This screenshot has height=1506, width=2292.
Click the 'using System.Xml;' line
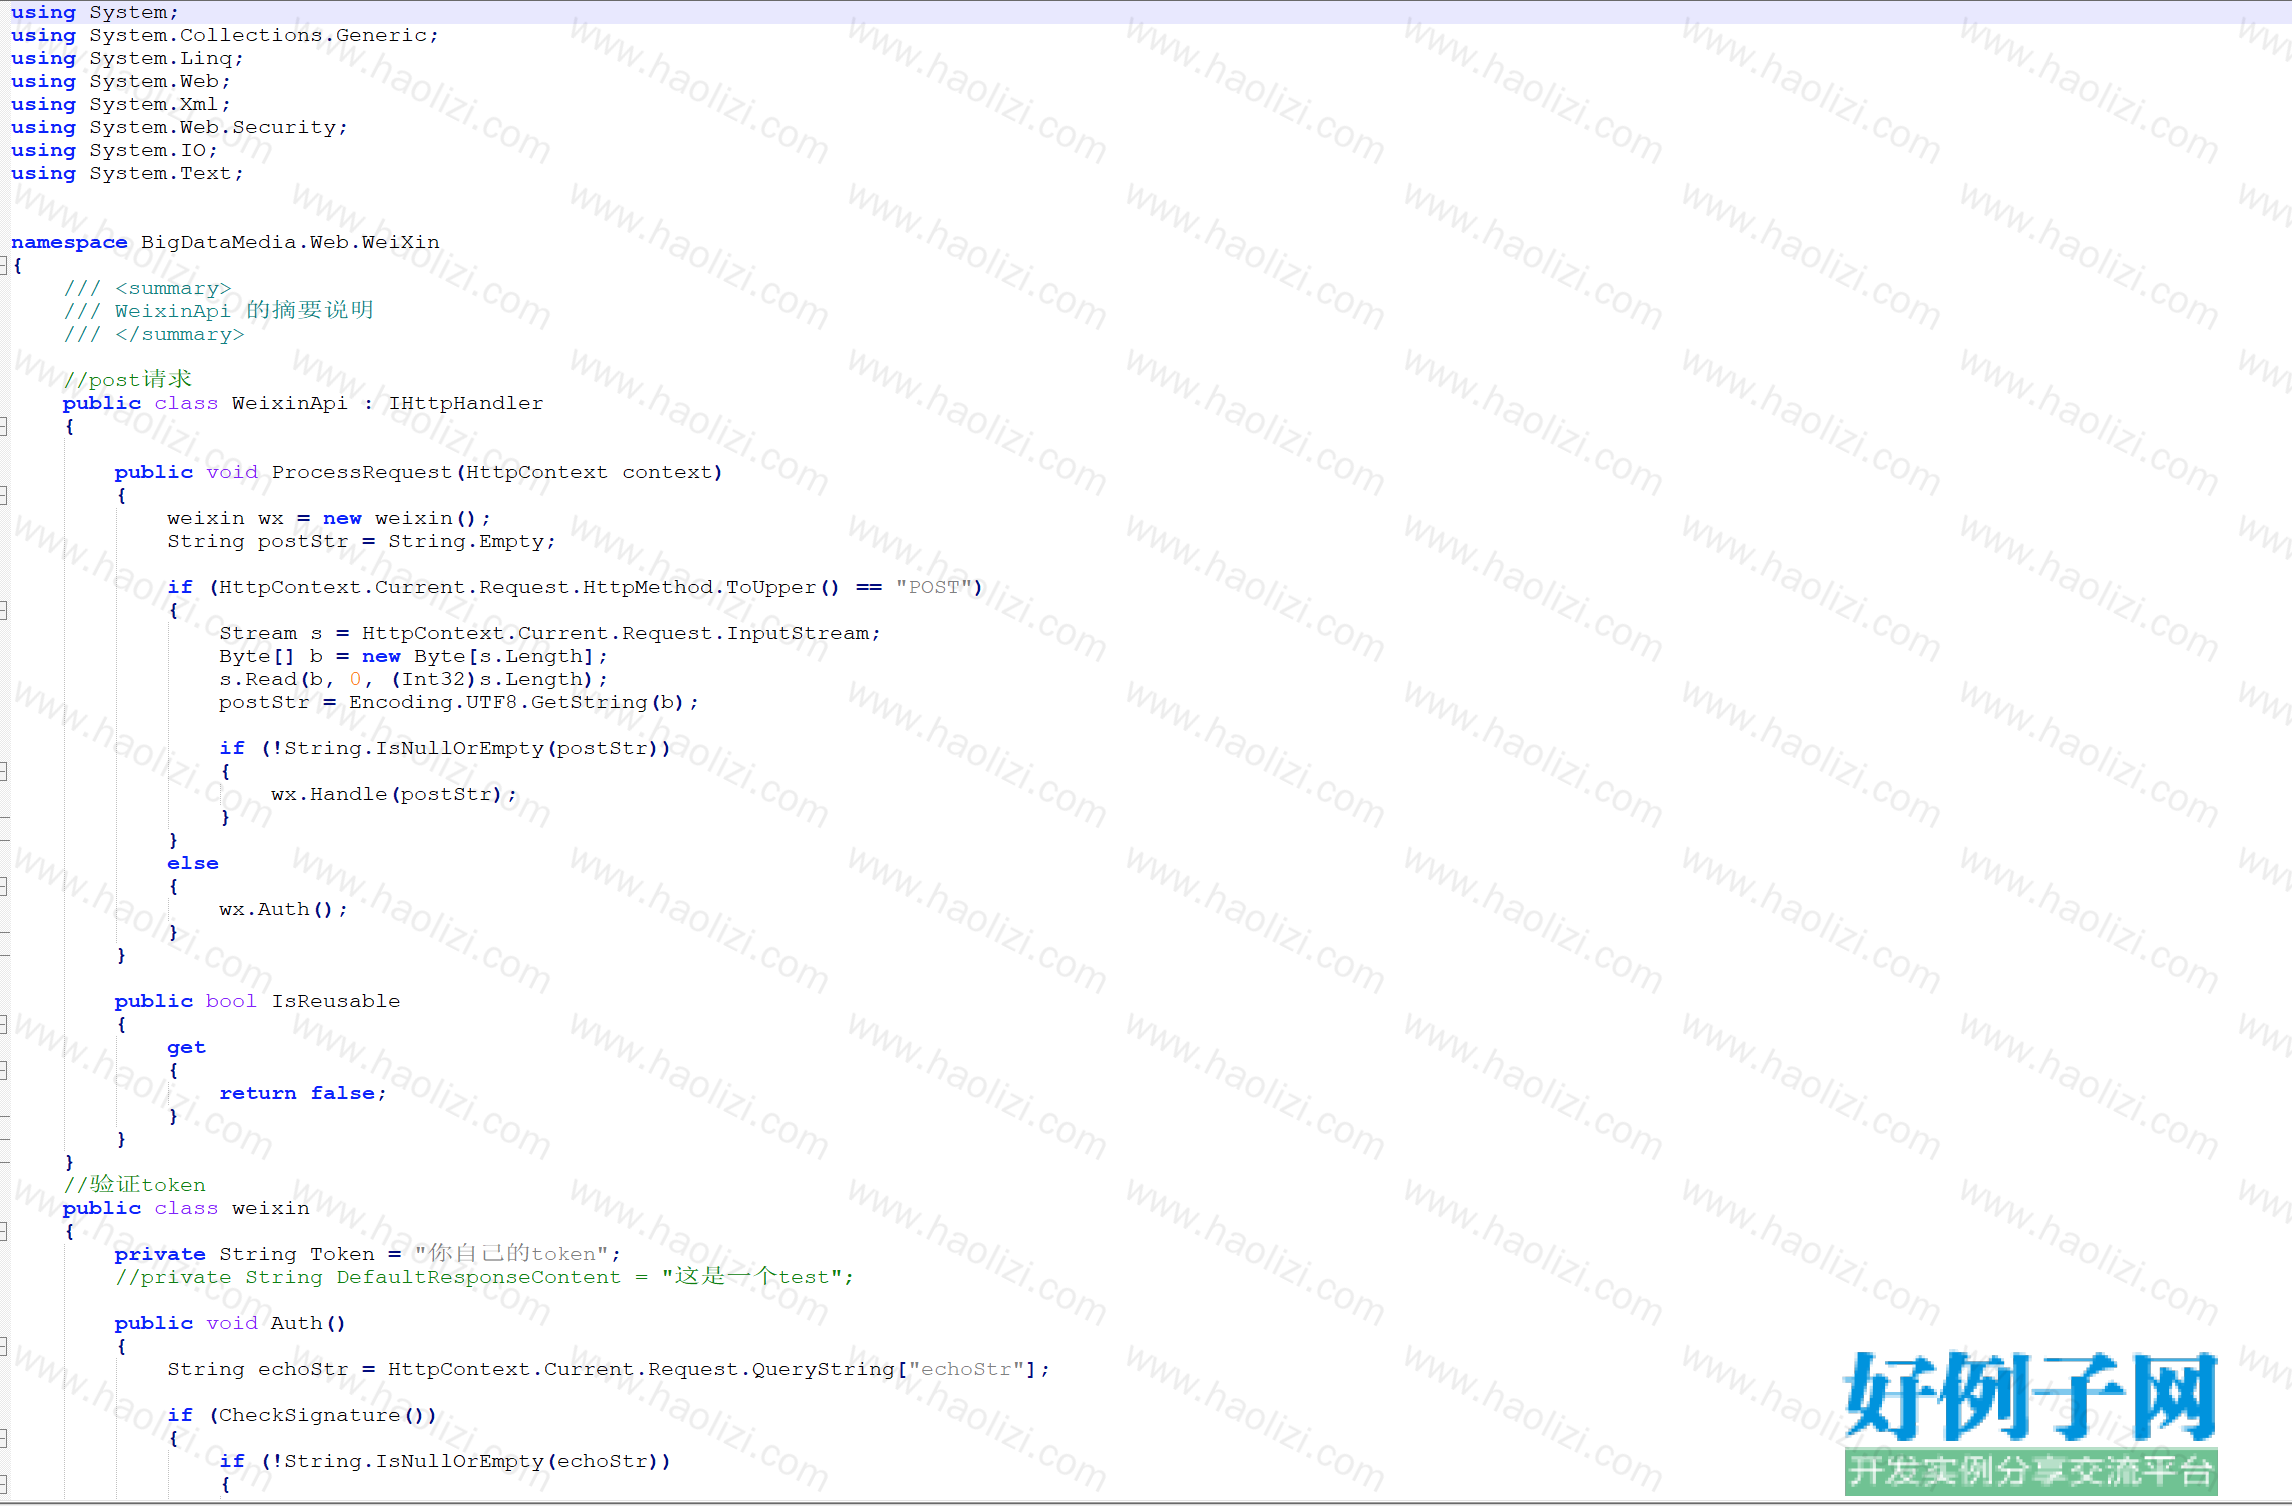click(121, 104)
